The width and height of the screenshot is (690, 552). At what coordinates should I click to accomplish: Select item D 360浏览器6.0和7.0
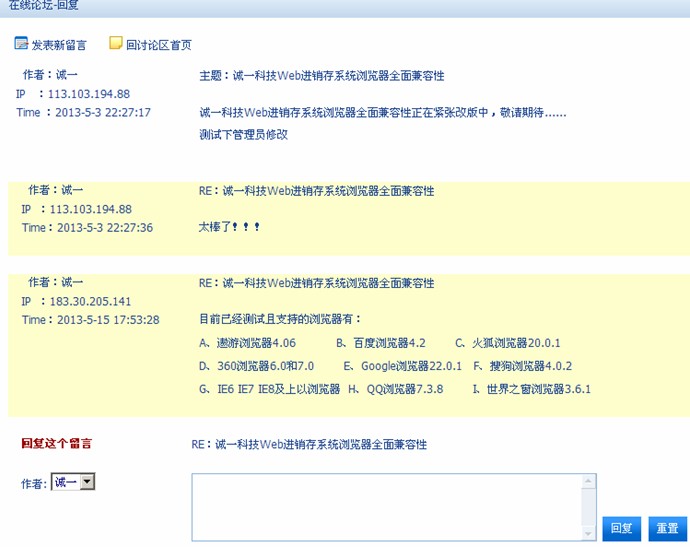click(257, 366)
